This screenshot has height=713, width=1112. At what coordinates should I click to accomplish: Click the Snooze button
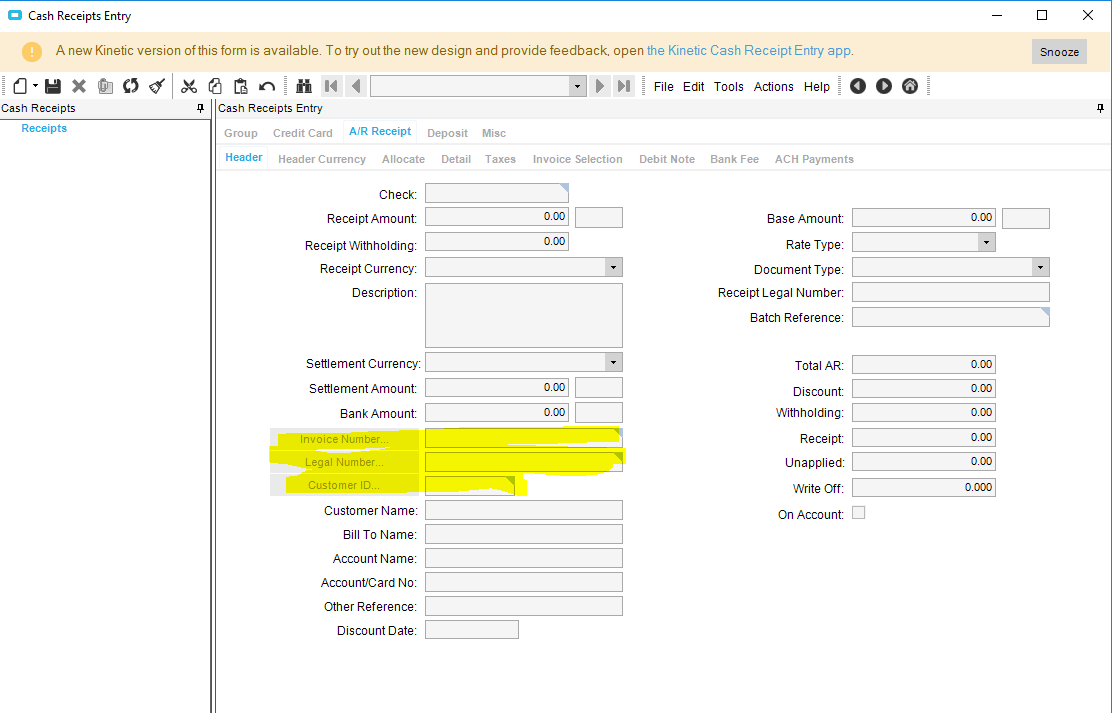click(1060, 52)
